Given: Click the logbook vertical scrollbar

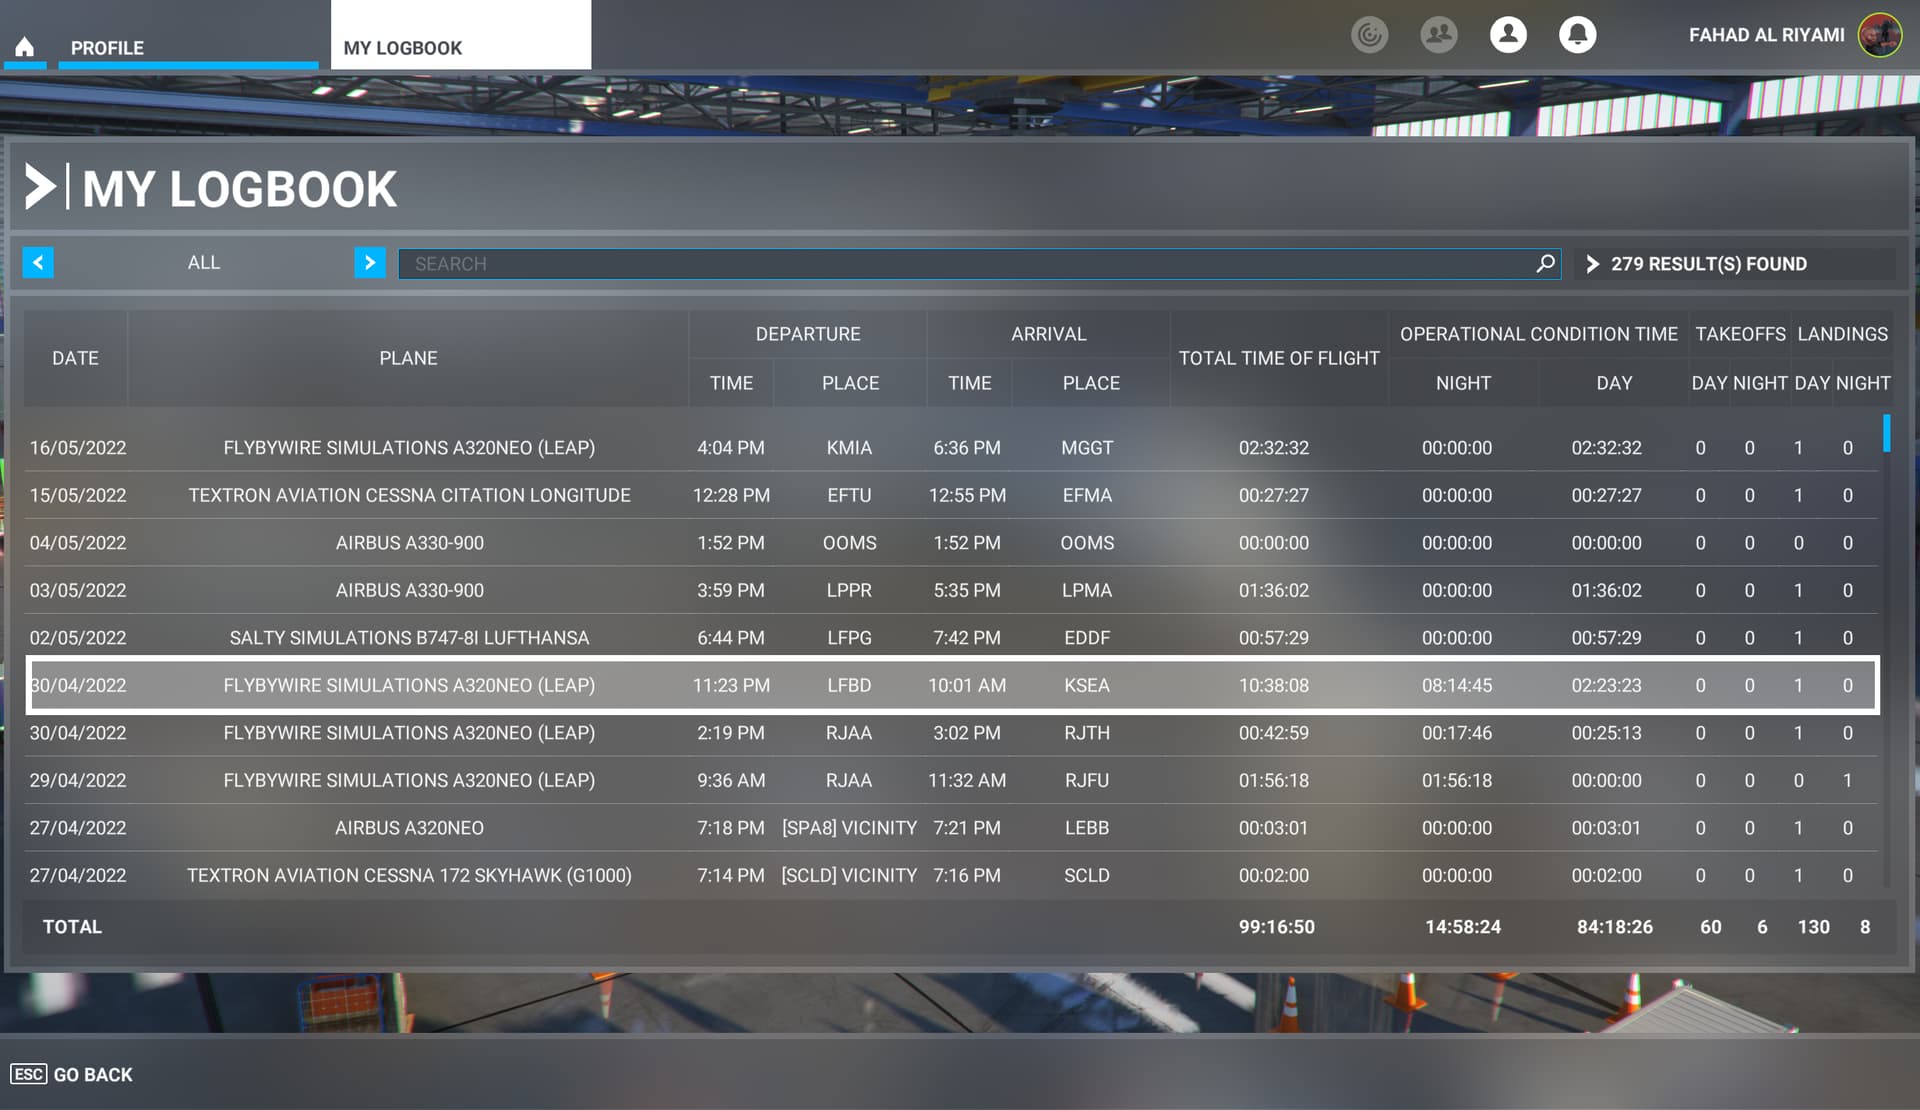Looking at the screenshot, I should (x=1886, y=650).
